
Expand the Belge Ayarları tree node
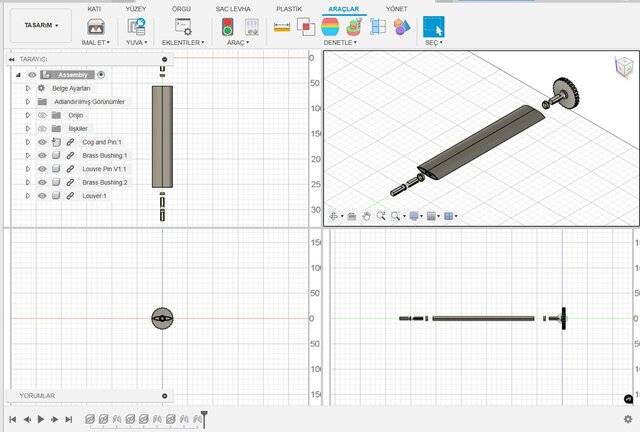point(28,88)
